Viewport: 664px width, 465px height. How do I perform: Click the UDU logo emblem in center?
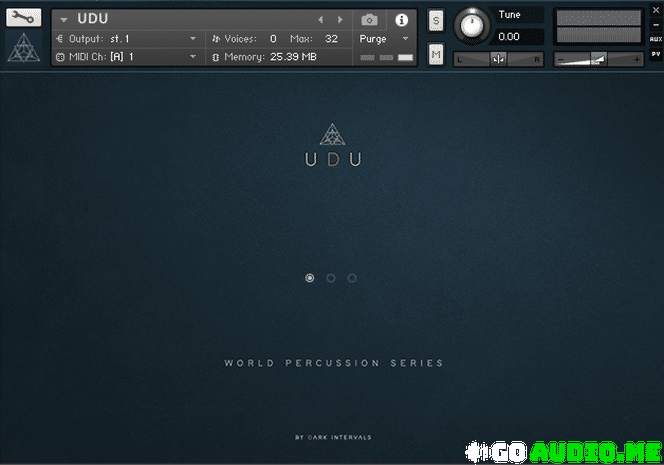point(332,134)
